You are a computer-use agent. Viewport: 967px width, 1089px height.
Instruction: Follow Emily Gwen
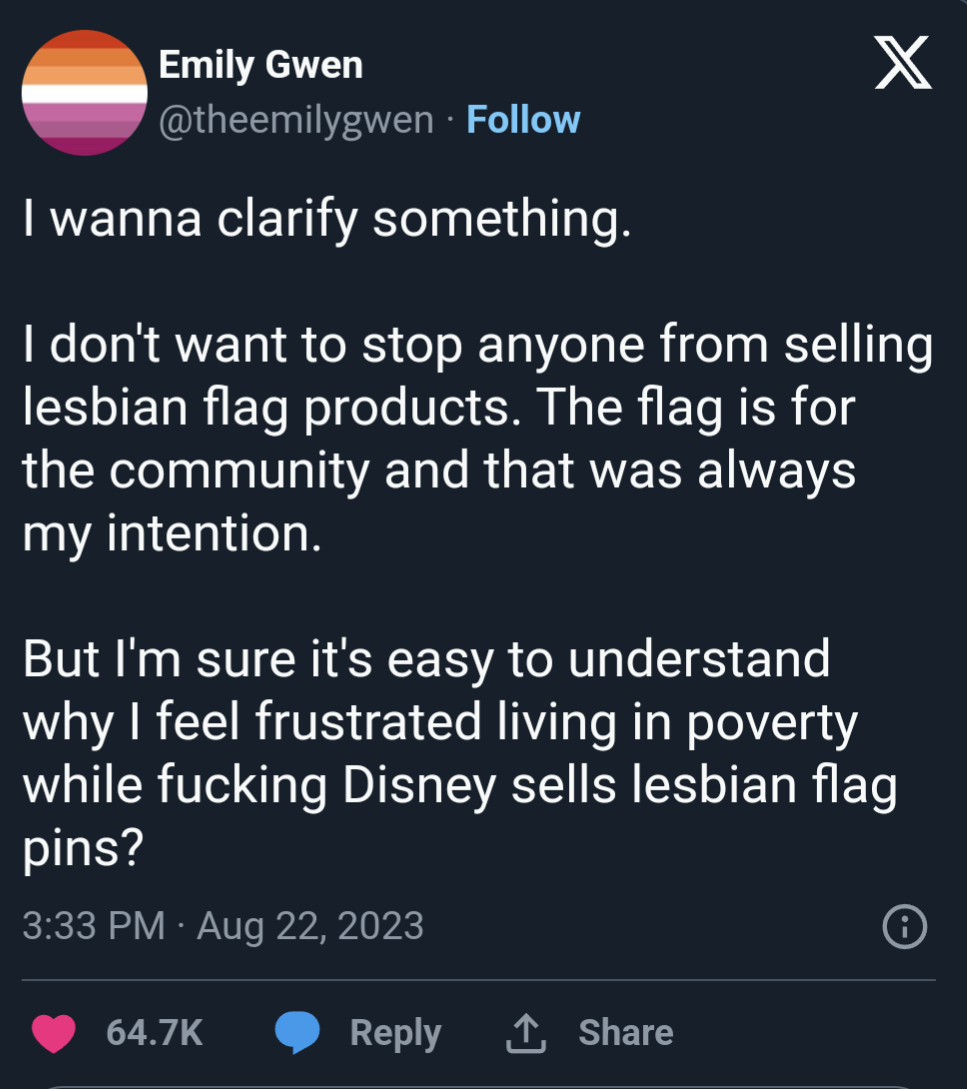(523, 120)
